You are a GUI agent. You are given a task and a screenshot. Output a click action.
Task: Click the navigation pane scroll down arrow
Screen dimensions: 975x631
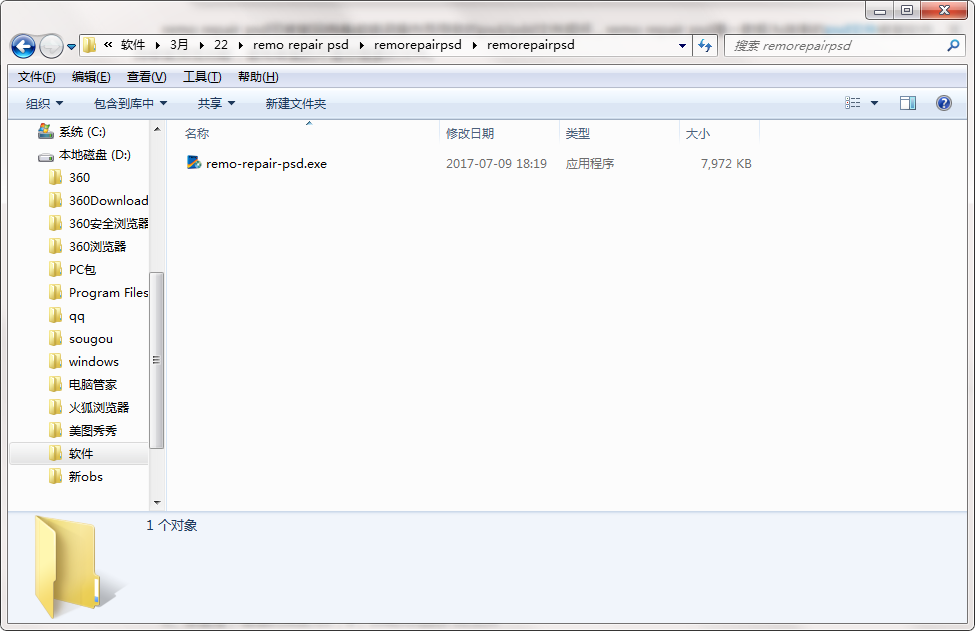pos(157,502)
